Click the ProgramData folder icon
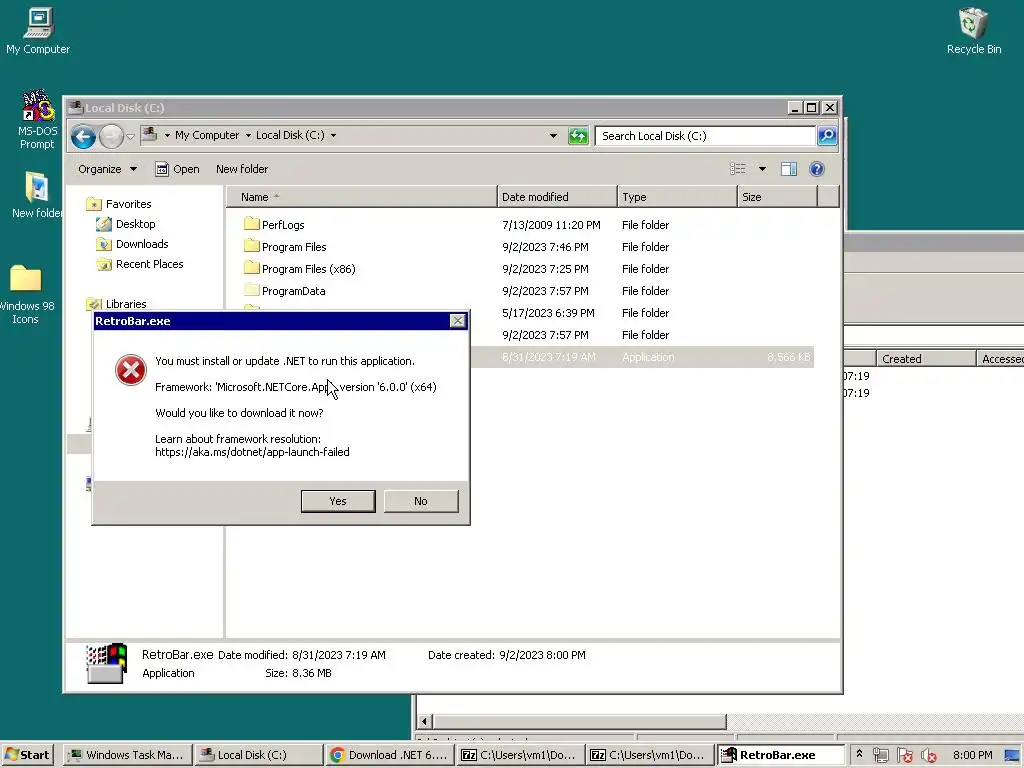The height and width of the screenshot is (768, 1024). 251,290
